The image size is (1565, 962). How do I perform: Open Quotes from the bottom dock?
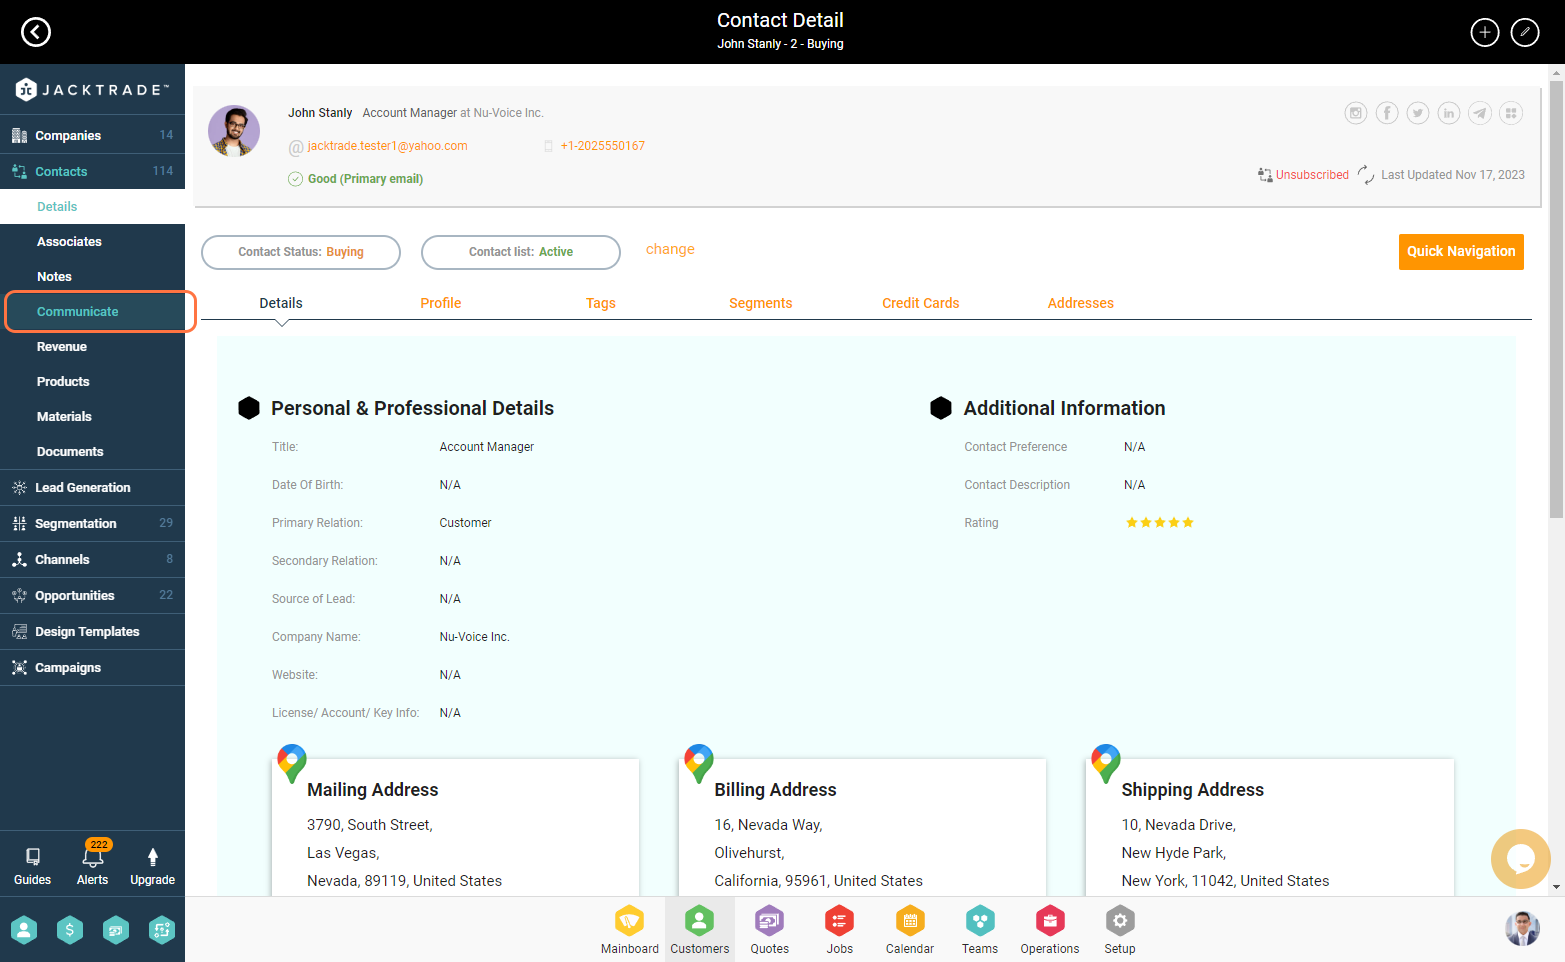770,930
